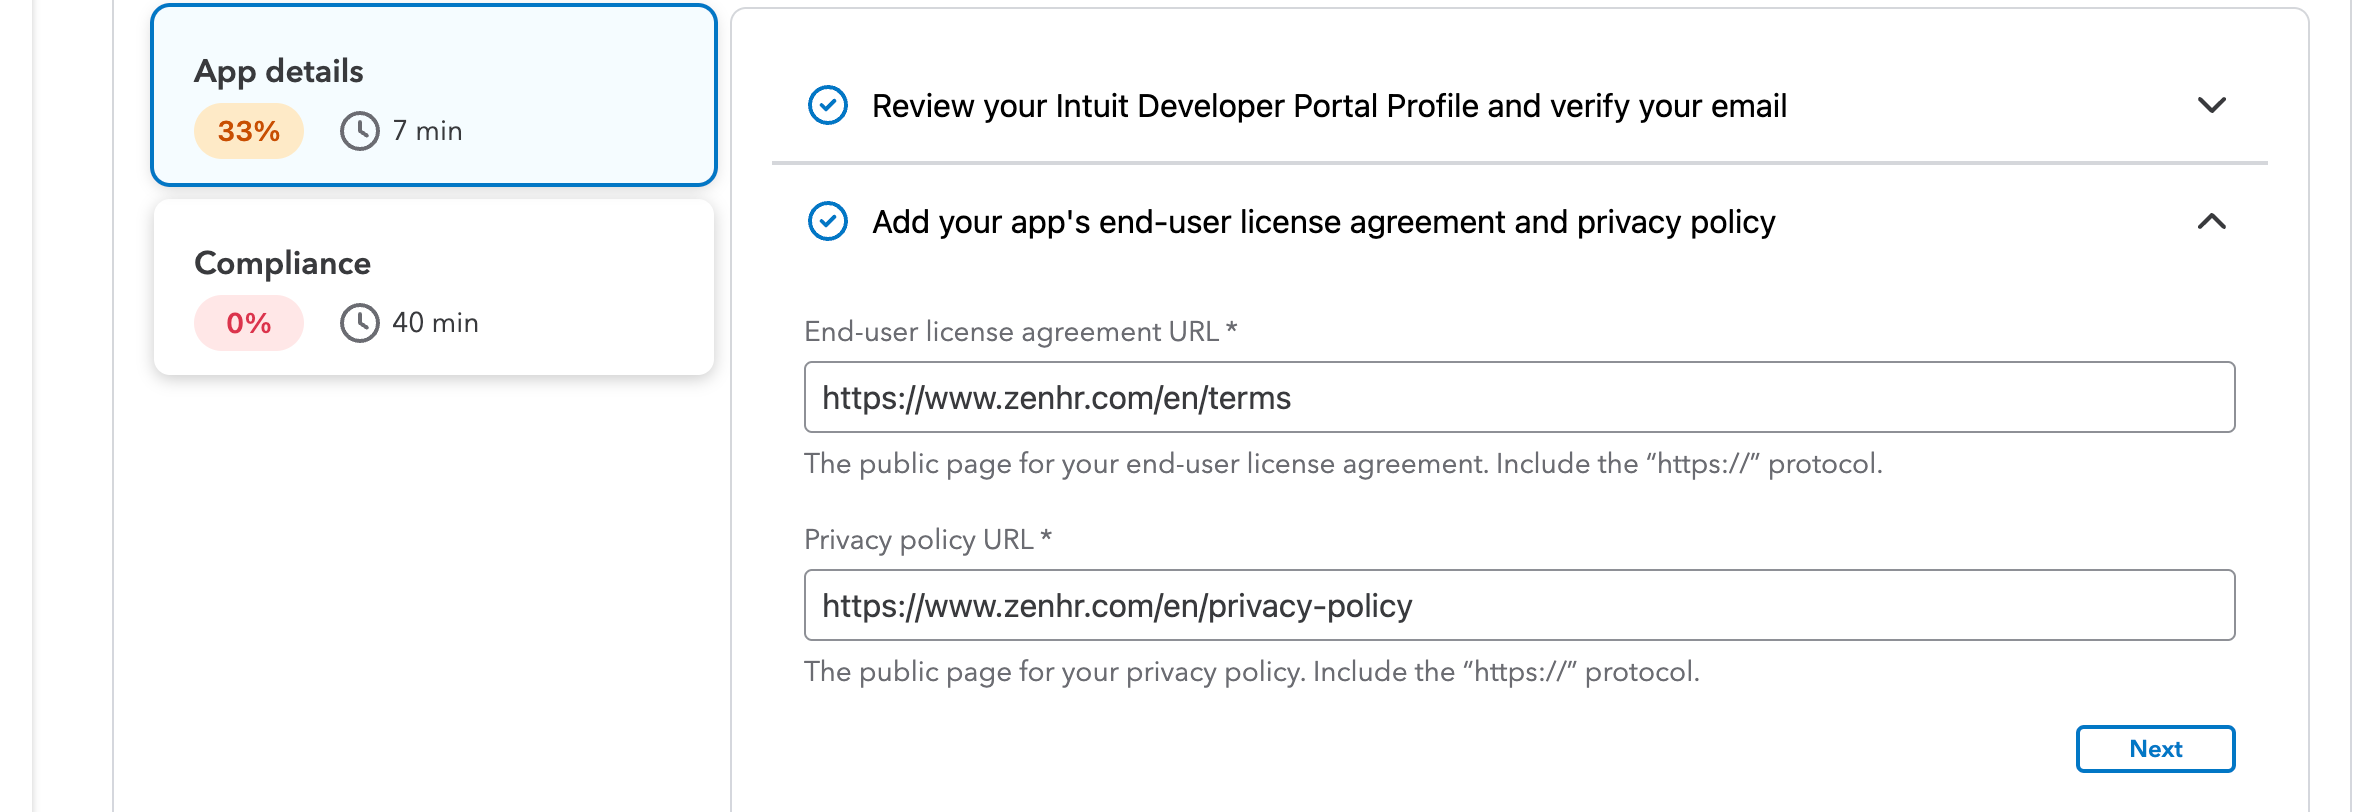This screenshot has height=812, width=2368.
Task: Click the 7 min estimate text
Action: (x=427, y=131)
